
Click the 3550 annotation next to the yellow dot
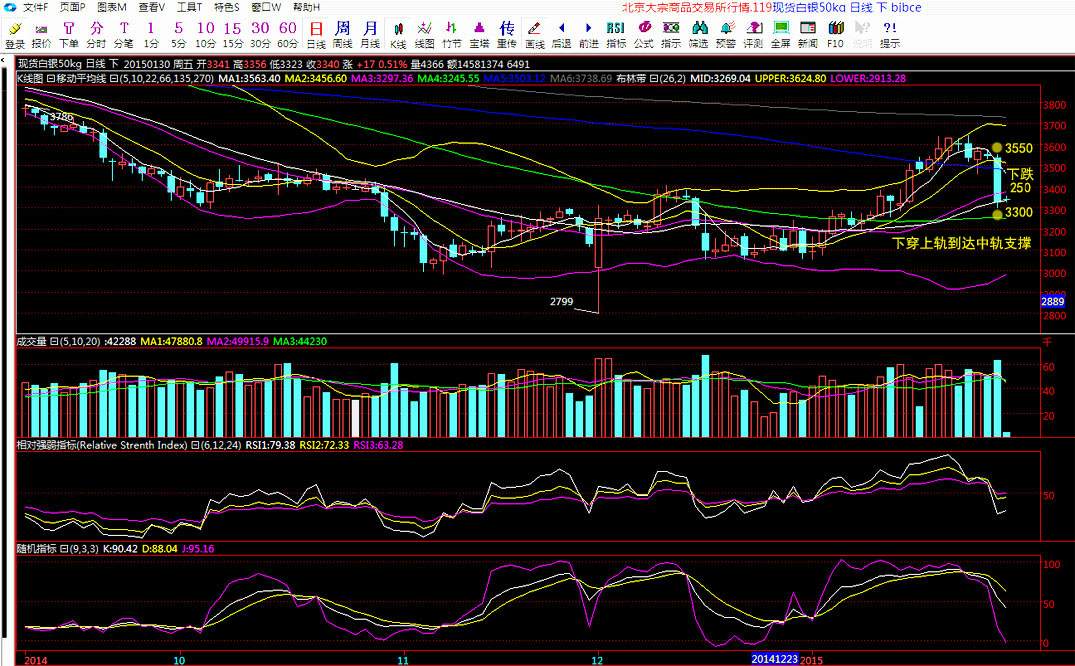pyautogui.click(x=1019, y=147)
